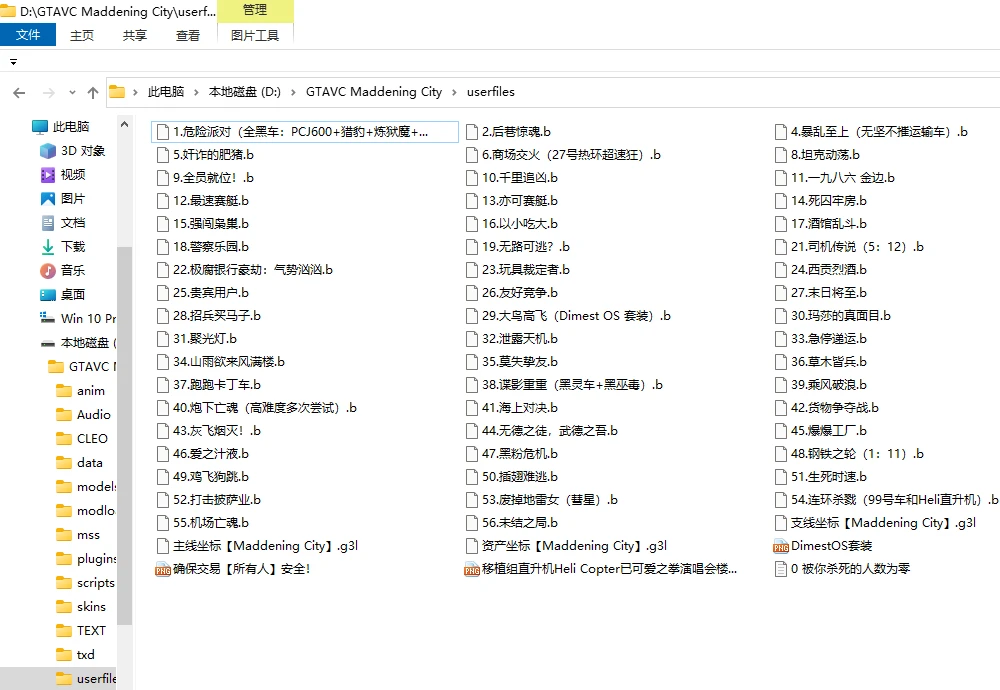Select PNG image 移植组直升机Heli Copter
This screenshot has height=690, width=1000.
coord(601,569)
